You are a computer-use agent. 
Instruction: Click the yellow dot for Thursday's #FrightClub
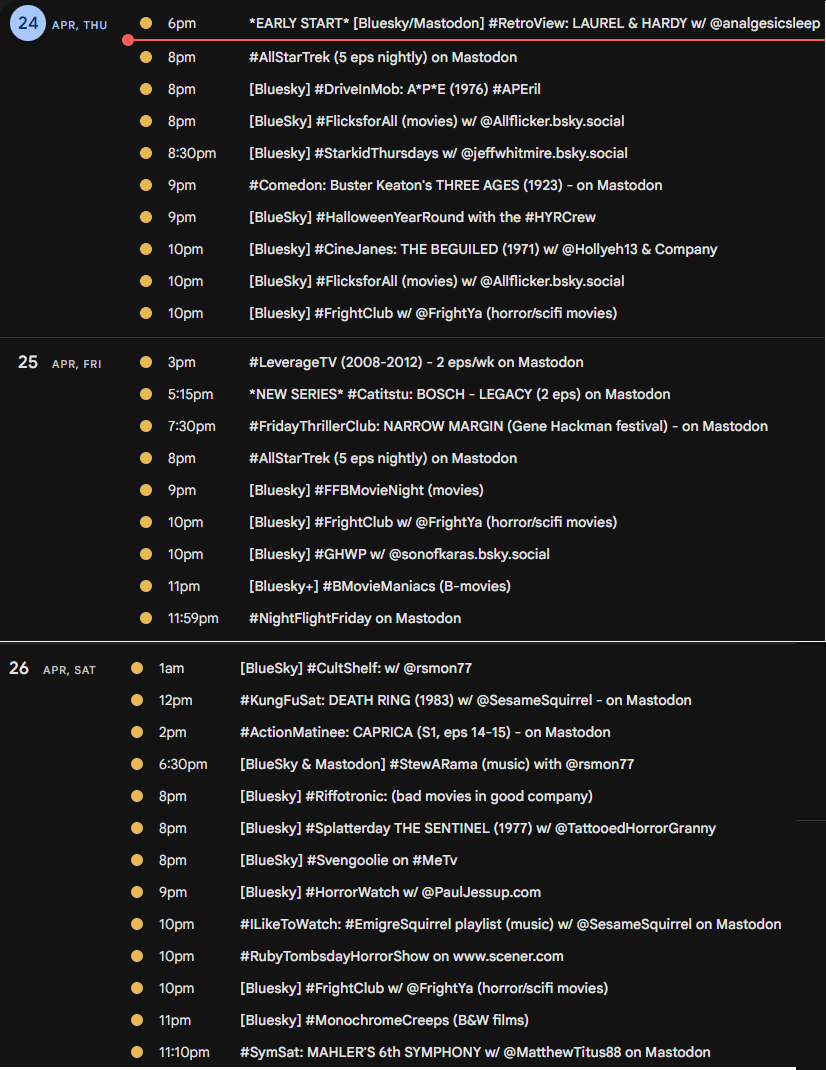(x=146, y=314)
